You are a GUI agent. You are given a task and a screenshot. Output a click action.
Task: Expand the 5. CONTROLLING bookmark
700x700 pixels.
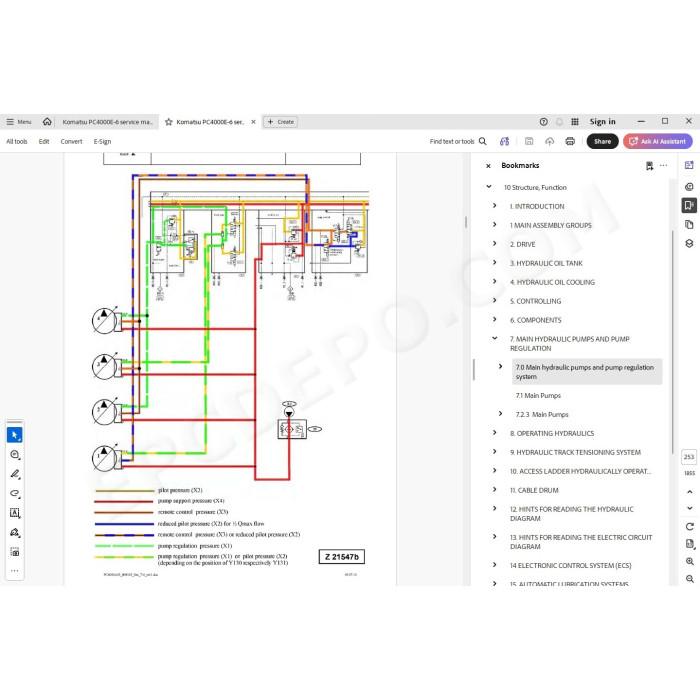click(x=495, y=300)
